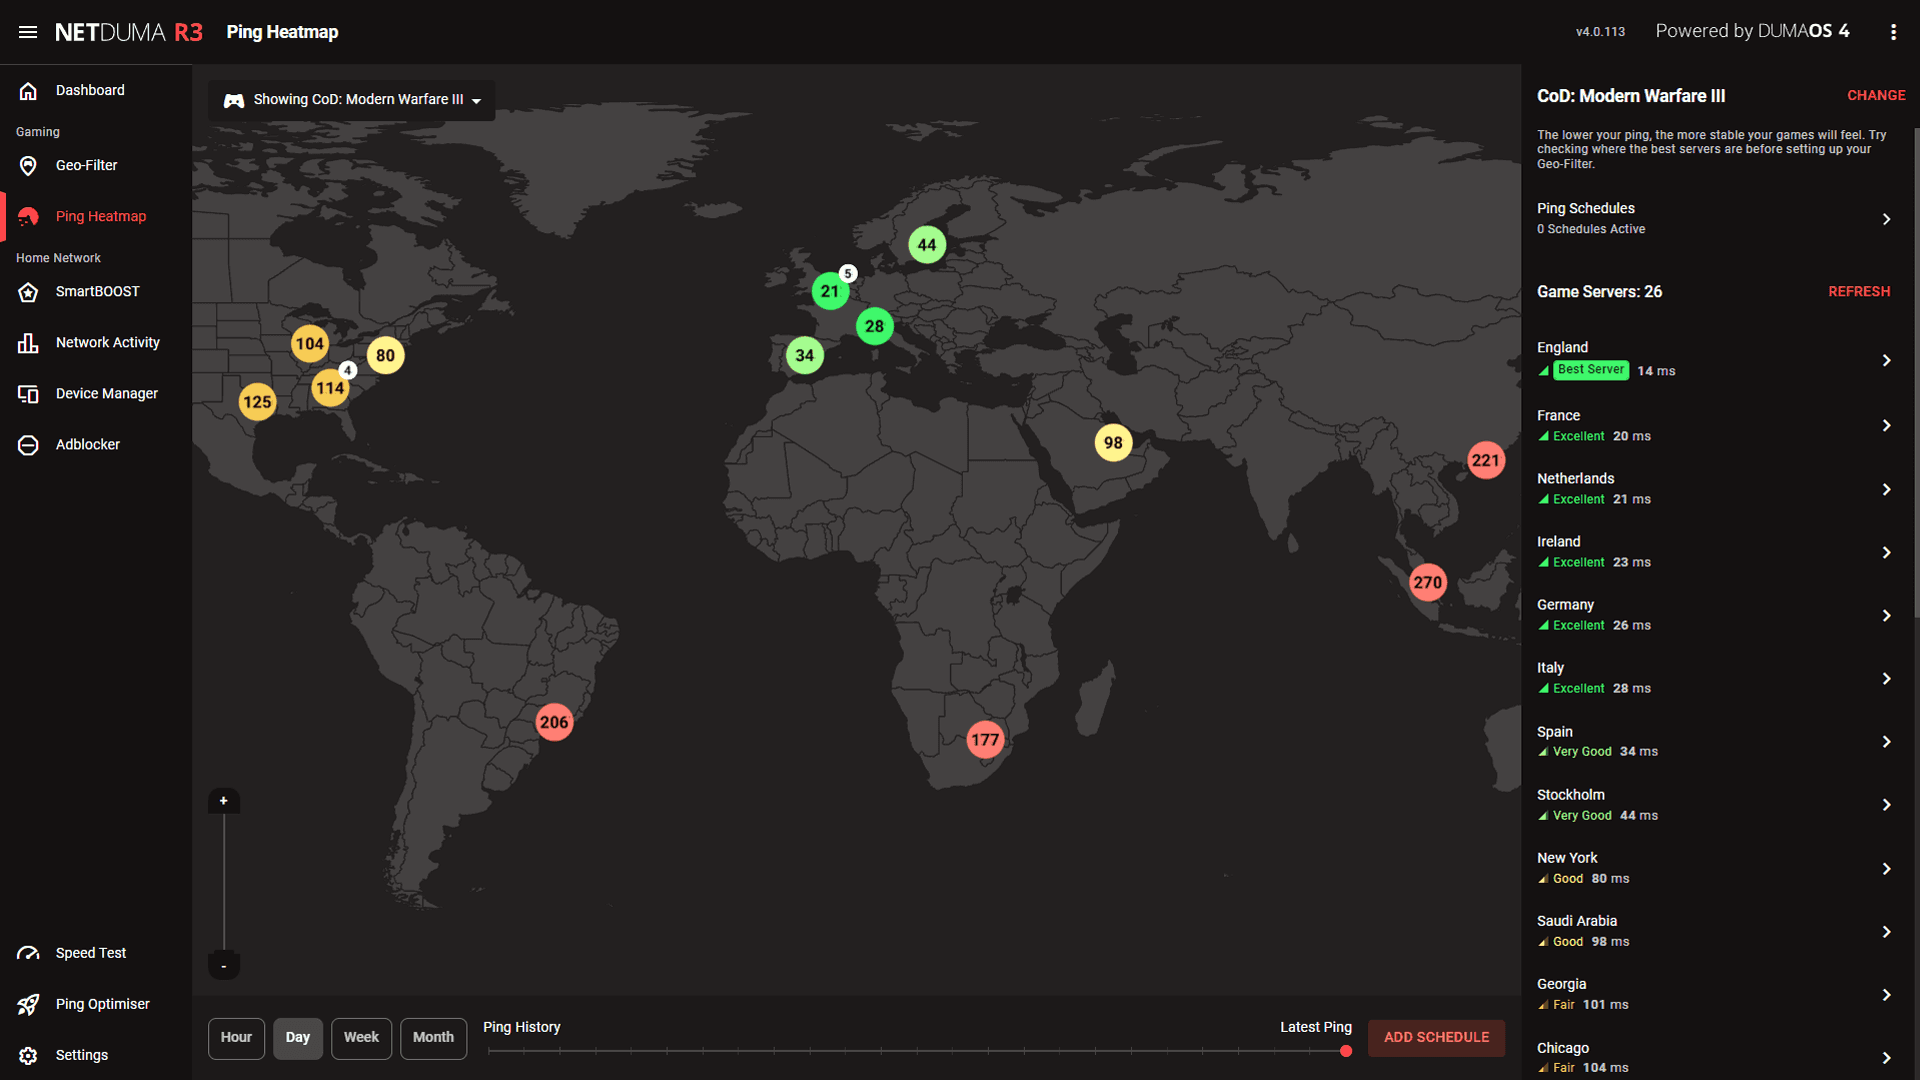Screen dimensions: 1920x1080
Task: Open the three-dot options menu
Action: point(1893,32)
